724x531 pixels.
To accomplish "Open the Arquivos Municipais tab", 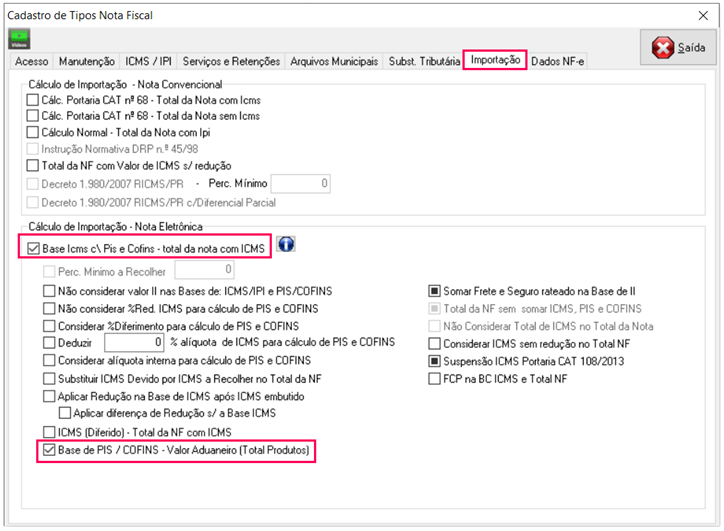I will coord(334,61).
